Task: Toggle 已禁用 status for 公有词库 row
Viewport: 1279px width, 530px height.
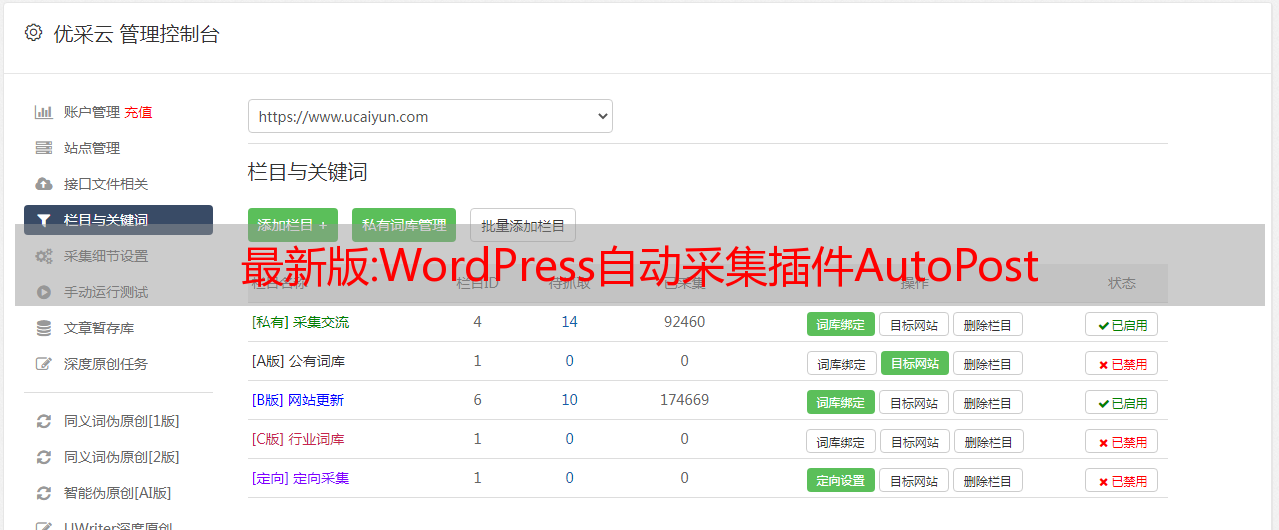Action: (1121, 363)
